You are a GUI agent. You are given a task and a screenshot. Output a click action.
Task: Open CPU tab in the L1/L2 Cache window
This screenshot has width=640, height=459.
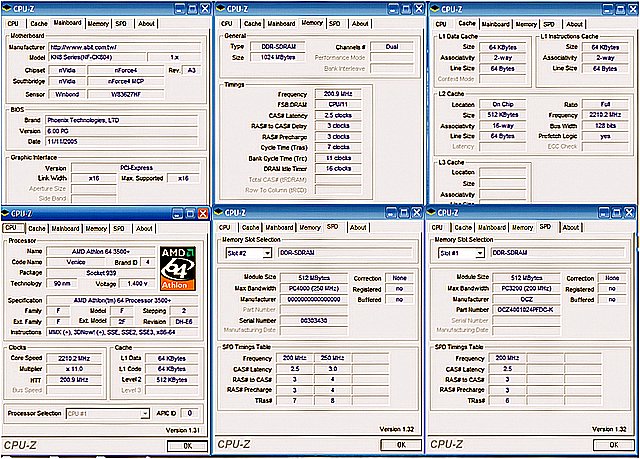coord(441,24)
